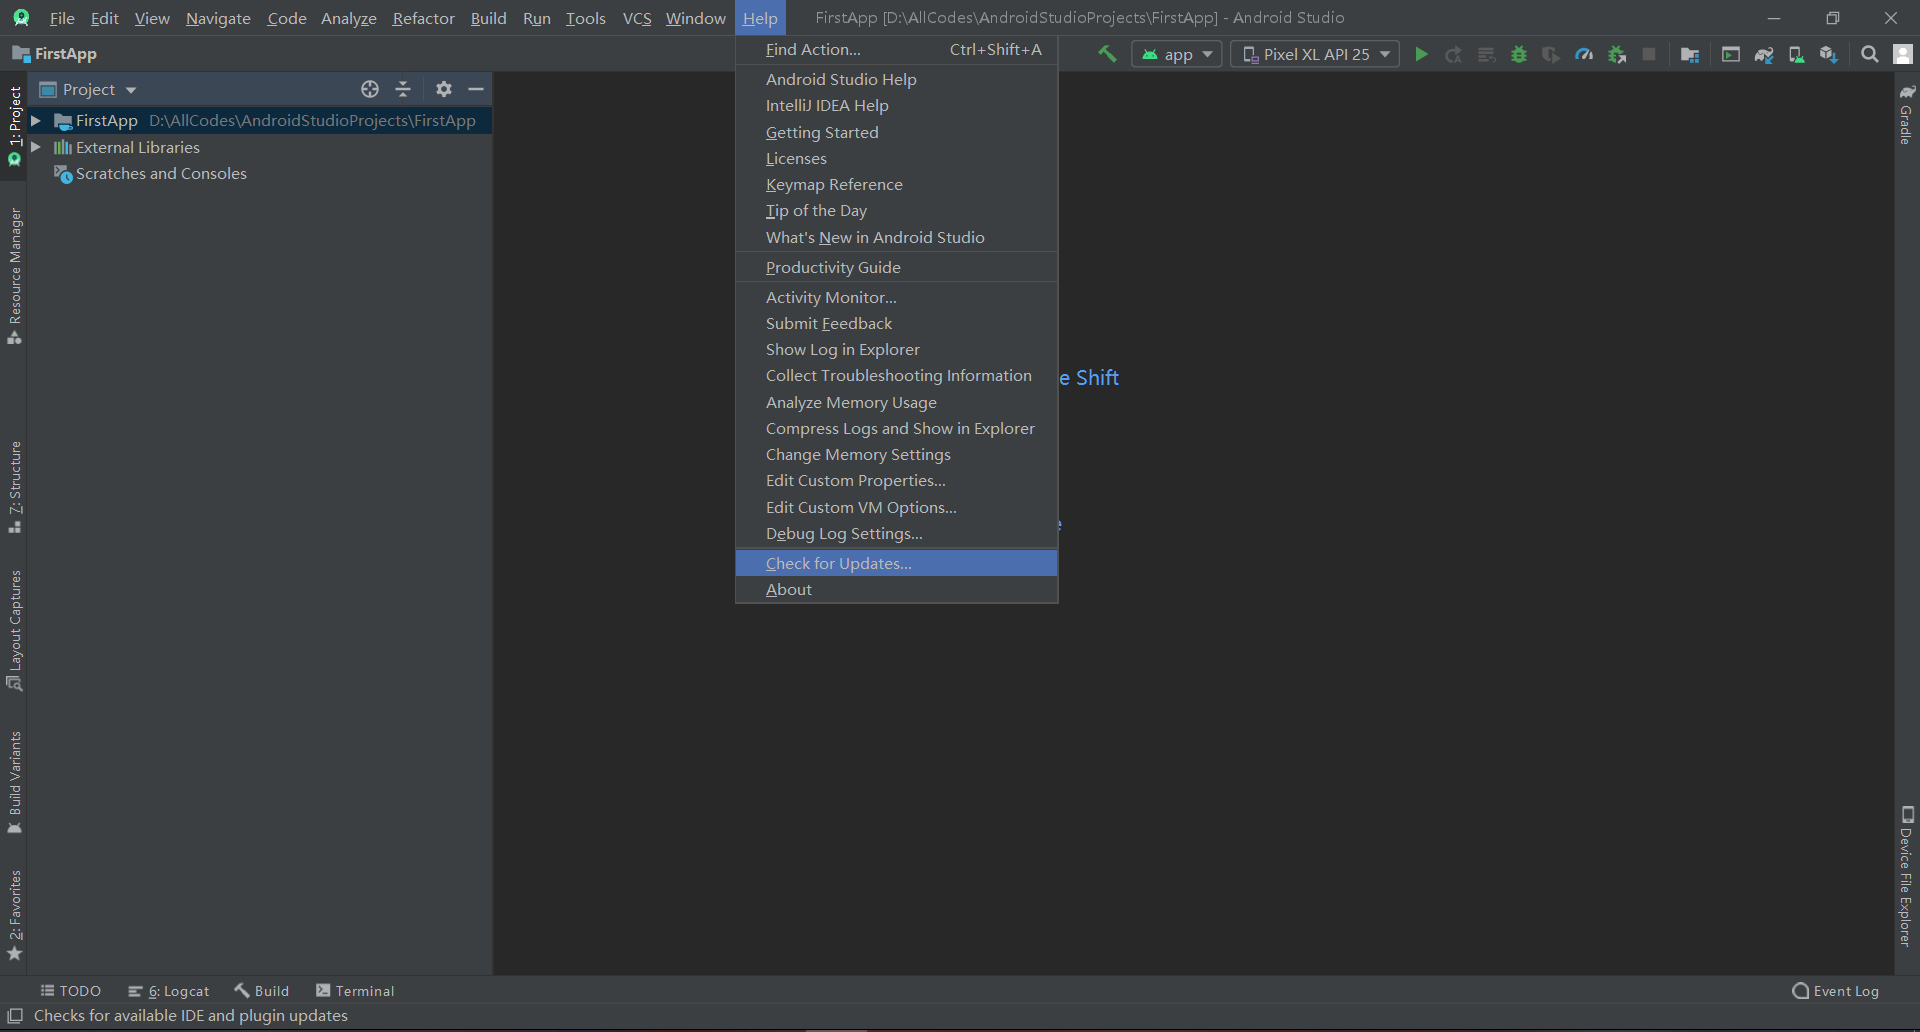Select Submit Feedback in Help menu
Screen dimensions: 1920x1032
pos(896,324)
